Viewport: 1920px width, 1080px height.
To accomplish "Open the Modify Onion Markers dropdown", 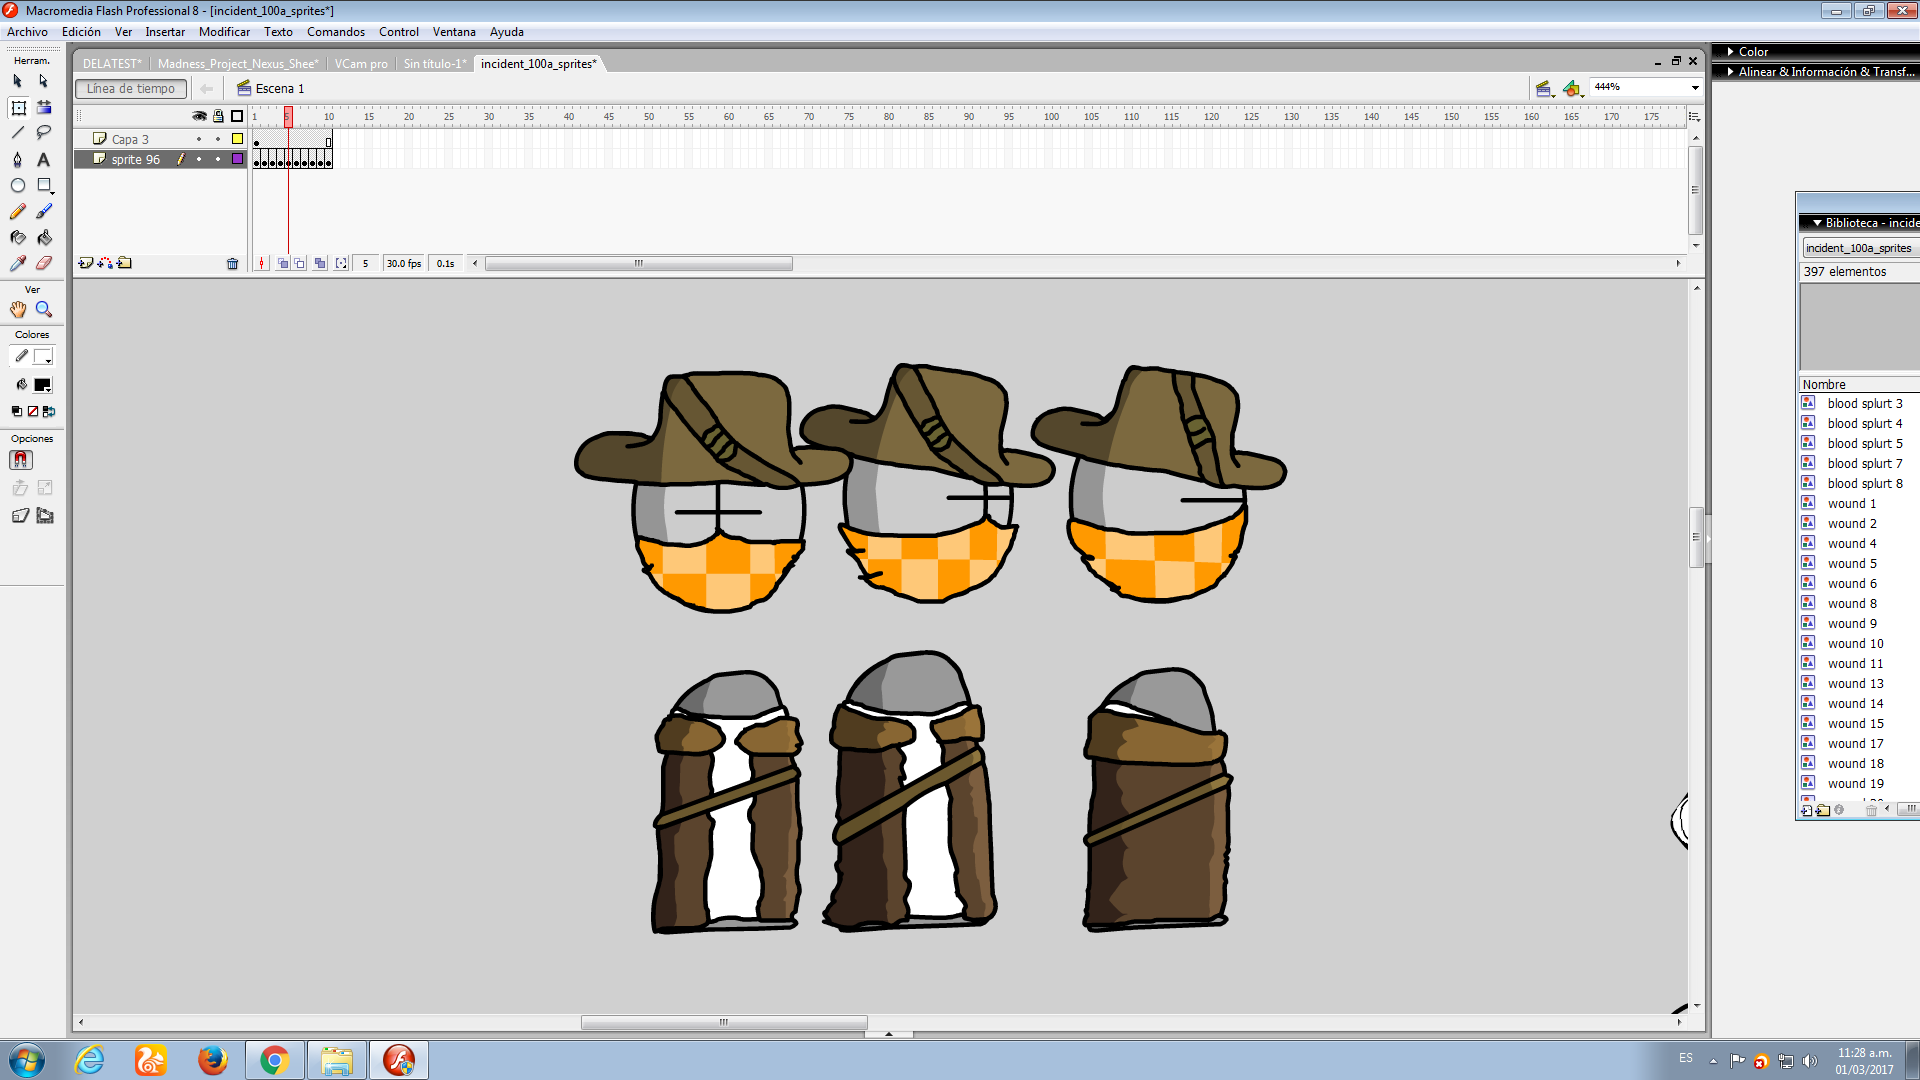I will coord(341,264).
